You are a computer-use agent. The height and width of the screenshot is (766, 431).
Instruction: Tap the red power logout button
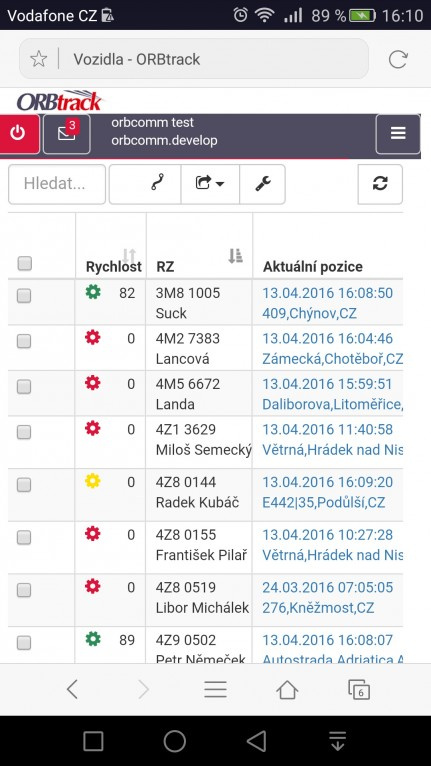19,134
